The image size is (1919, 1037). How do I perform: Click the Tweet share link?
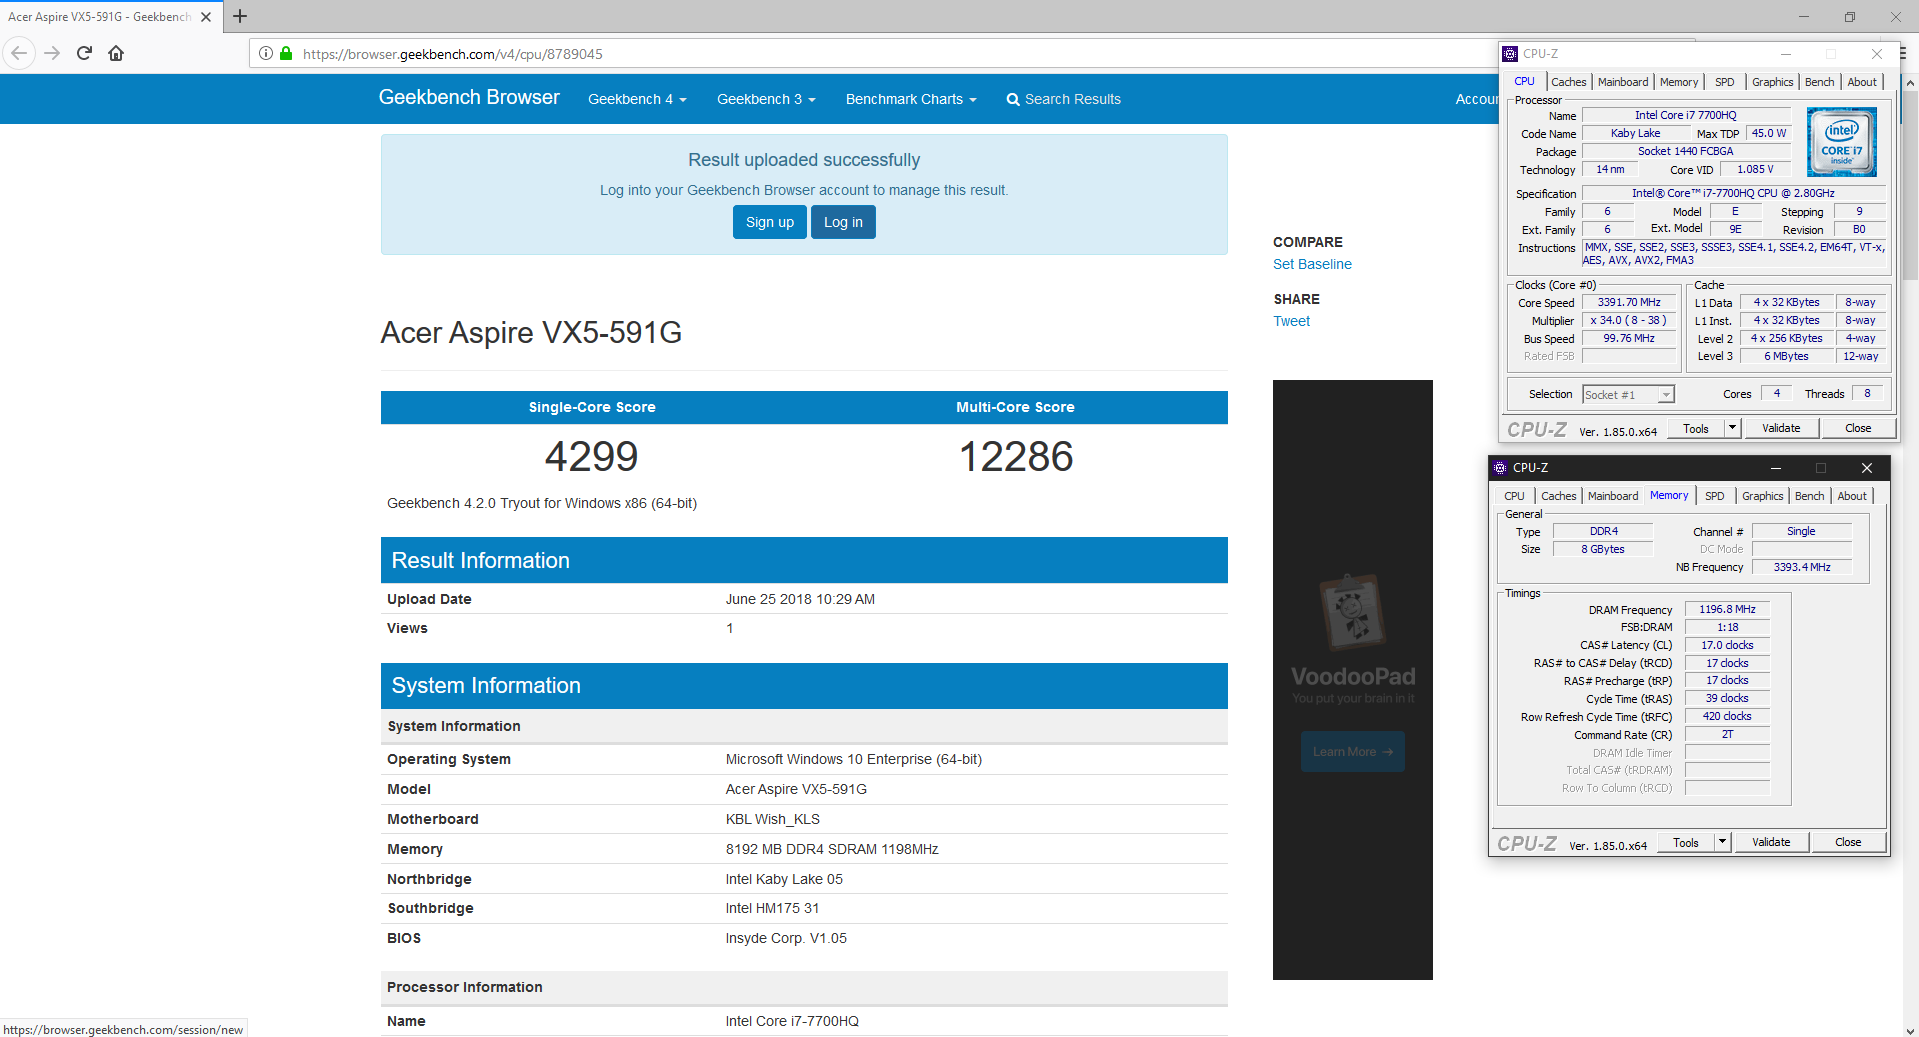click(1291, 321)
